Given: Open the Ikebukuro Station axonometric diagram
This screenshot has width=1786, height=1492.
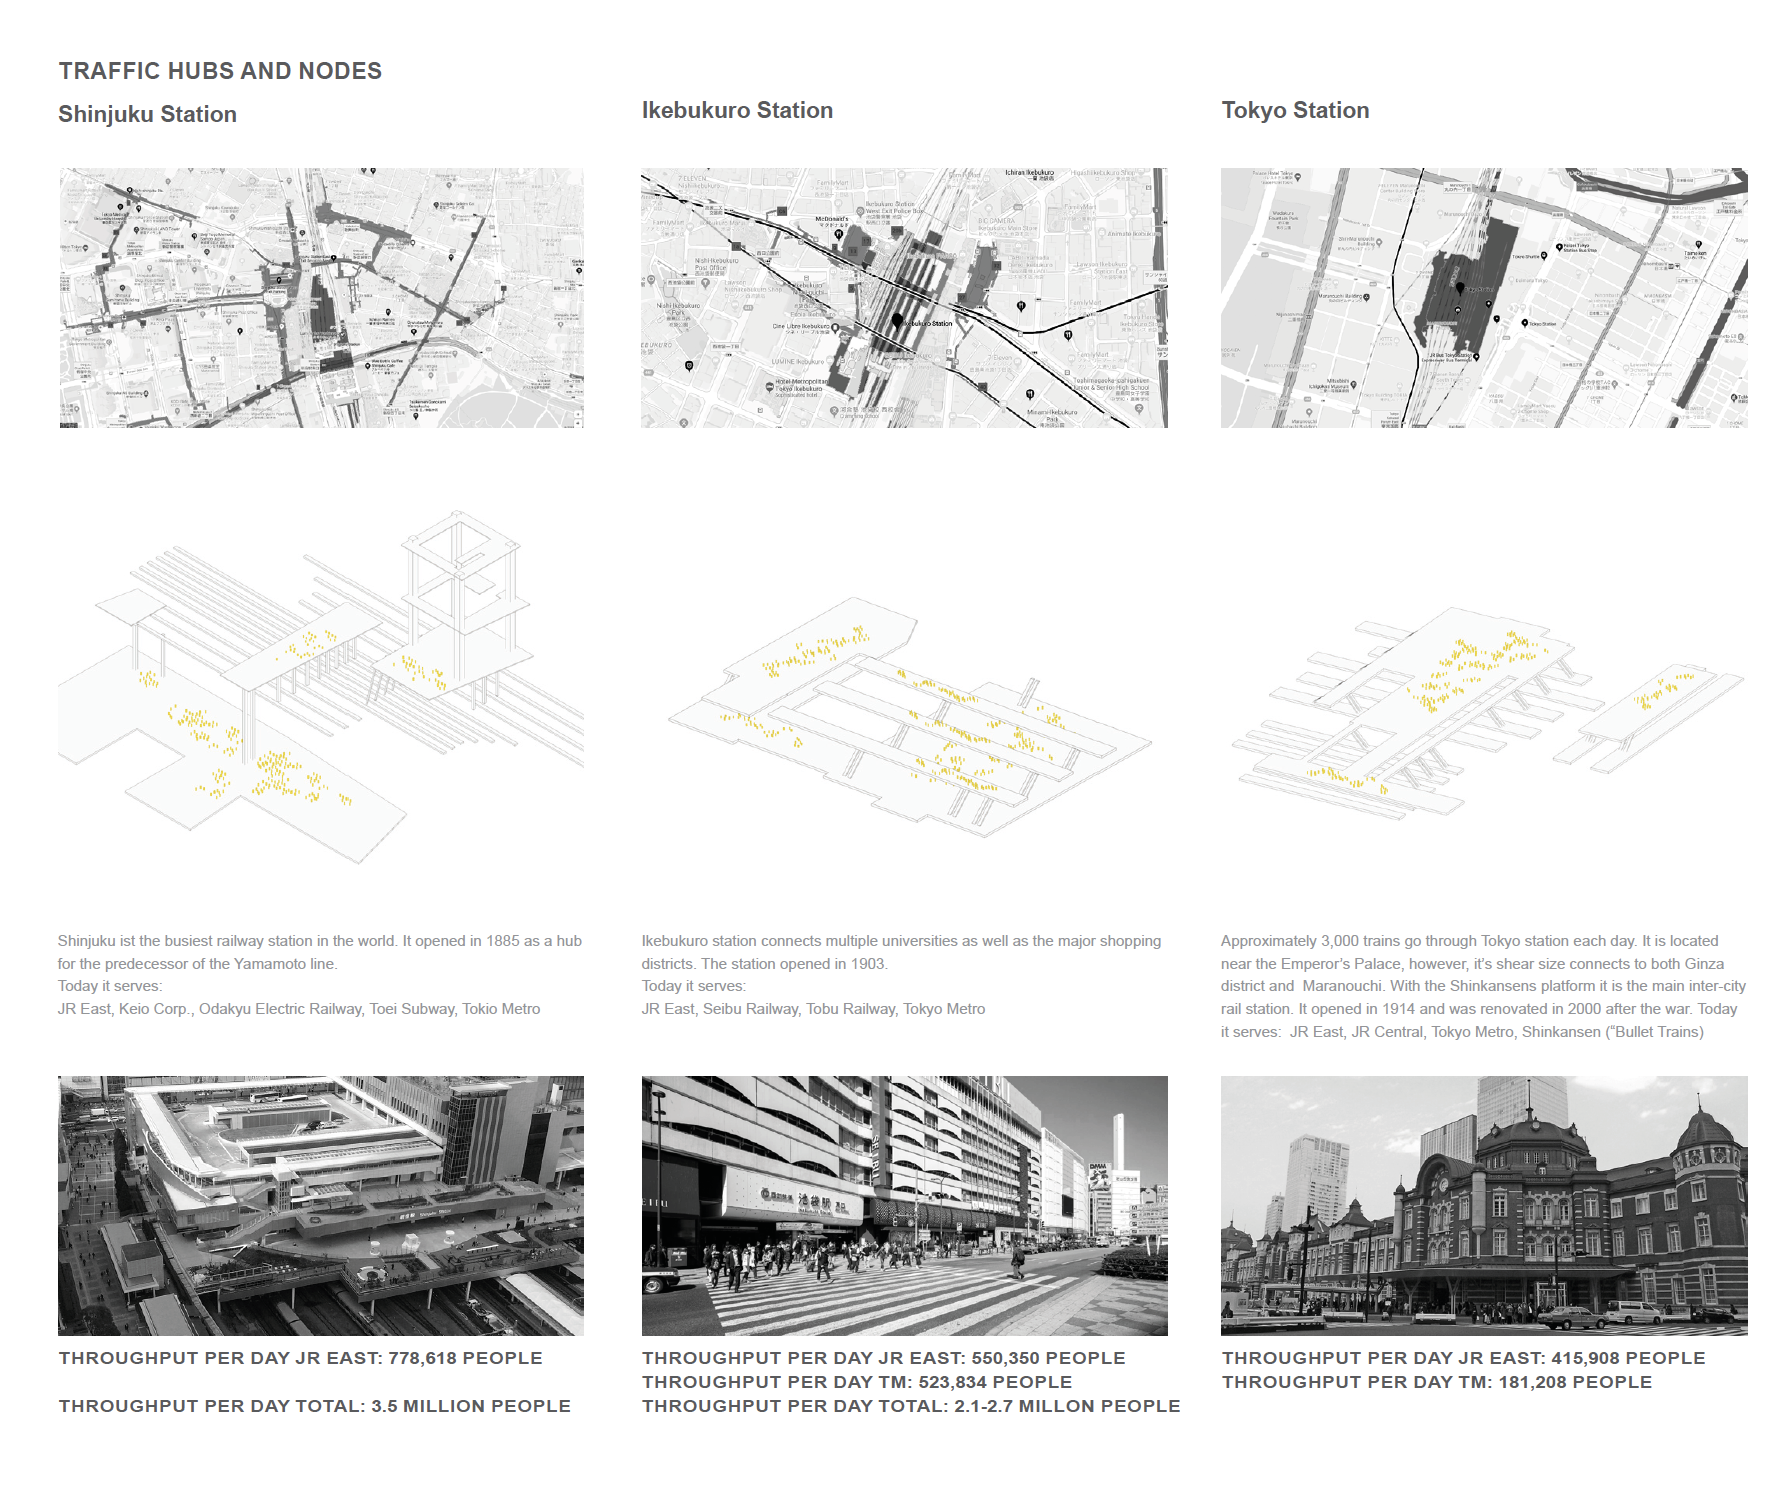Looking at the screenshot, I should coord(910,717).
